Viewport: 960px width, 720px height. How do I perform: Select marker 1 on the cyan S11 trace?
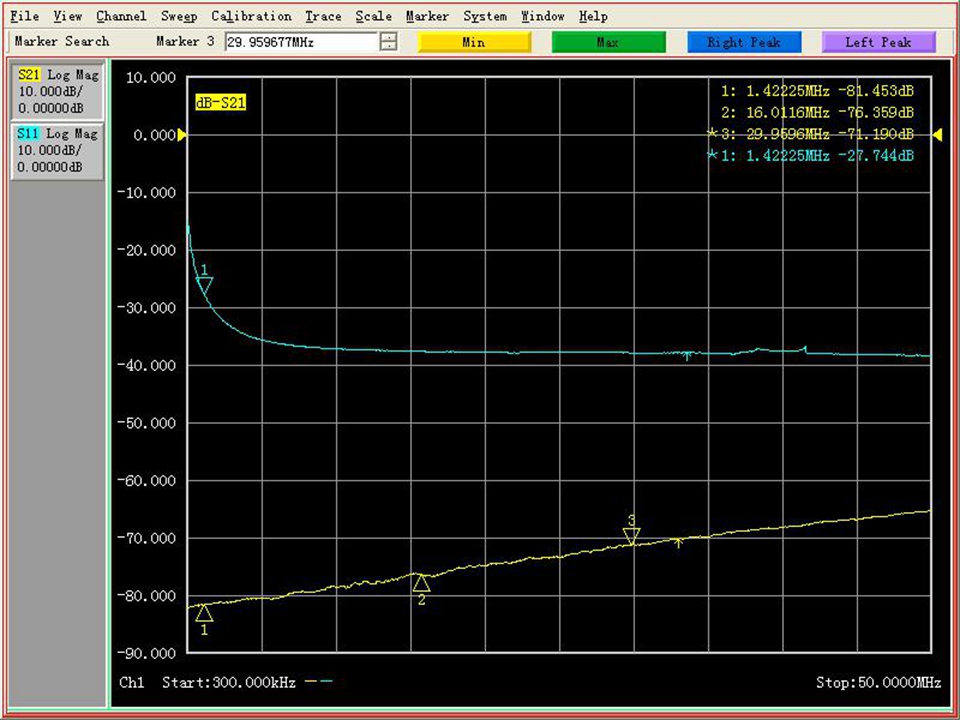click(x=204, y=285)
